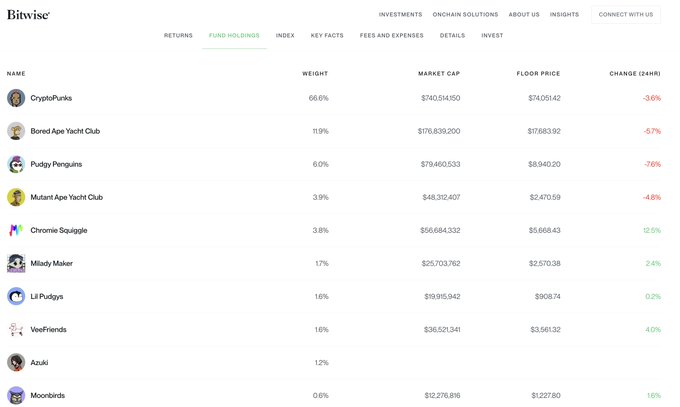The height and width of the screenshot is (407, 680).
Task: Click the Lil Pudgys name
Action: [47, 296]
